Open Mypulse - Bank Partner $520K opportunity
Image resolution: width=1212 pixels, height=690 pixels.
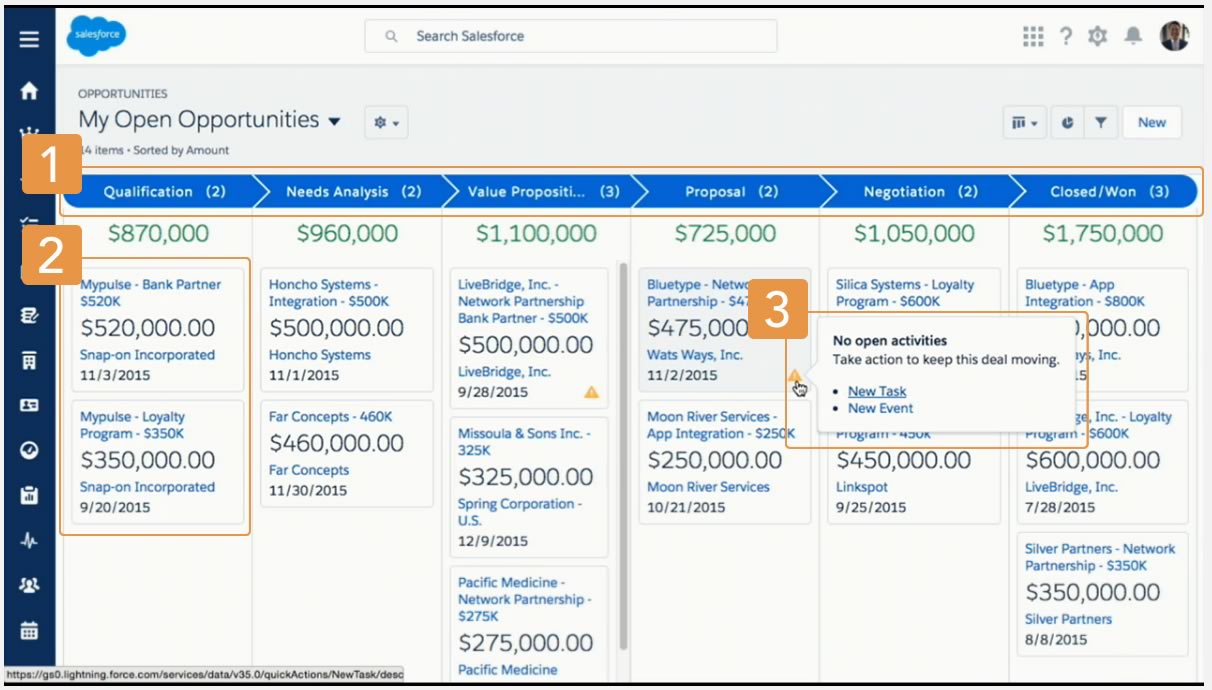151,293
